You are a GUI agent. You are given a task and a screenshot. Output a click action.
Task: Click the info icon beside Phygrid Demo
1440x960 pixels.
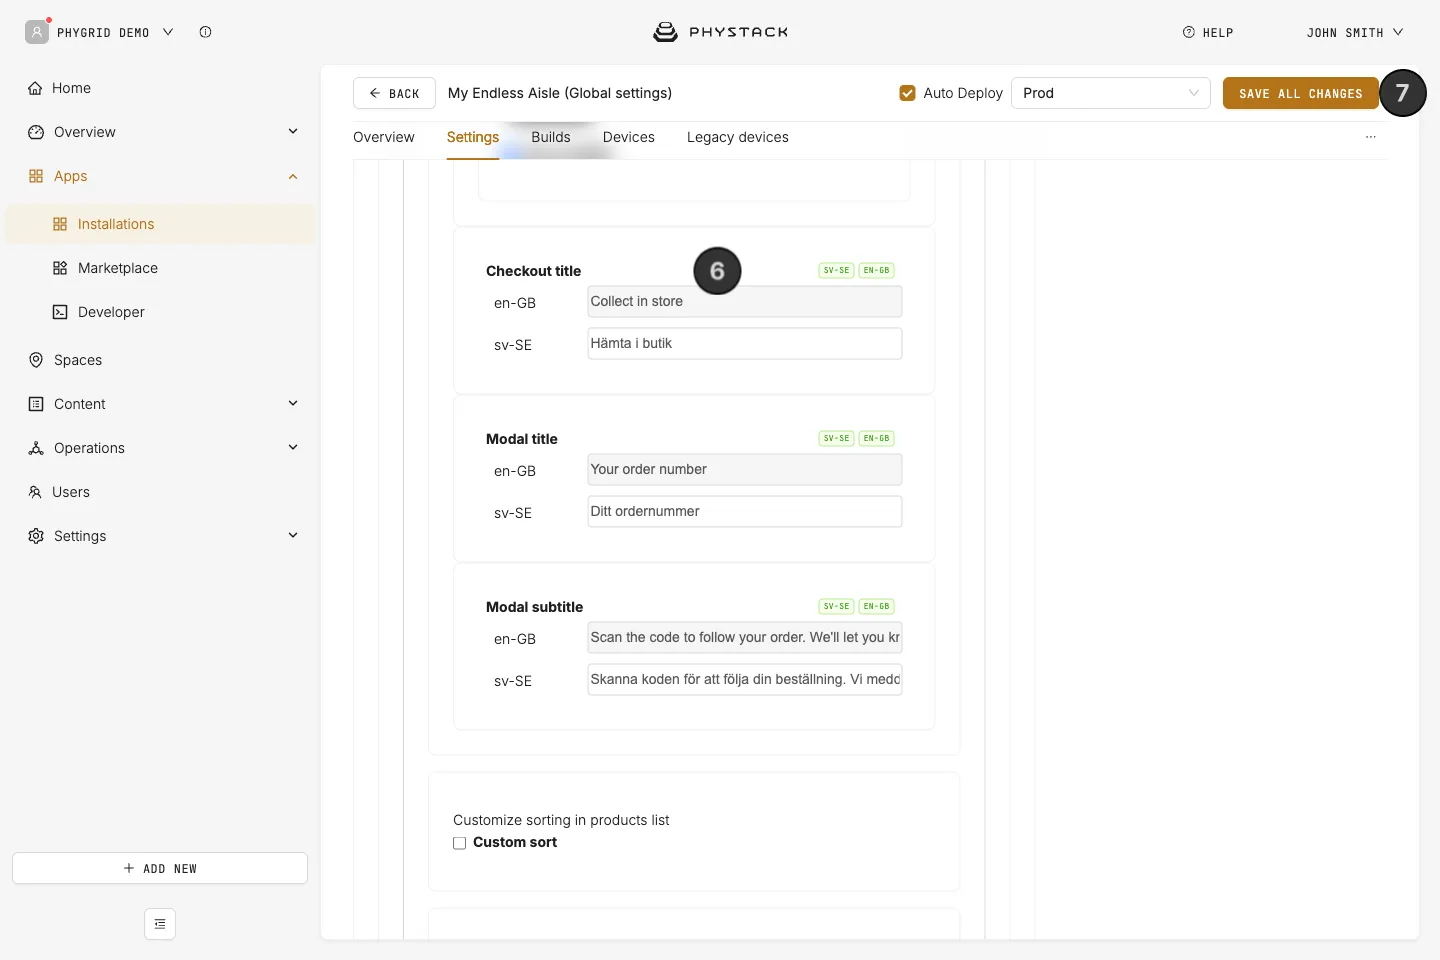(x=205, y=32)
